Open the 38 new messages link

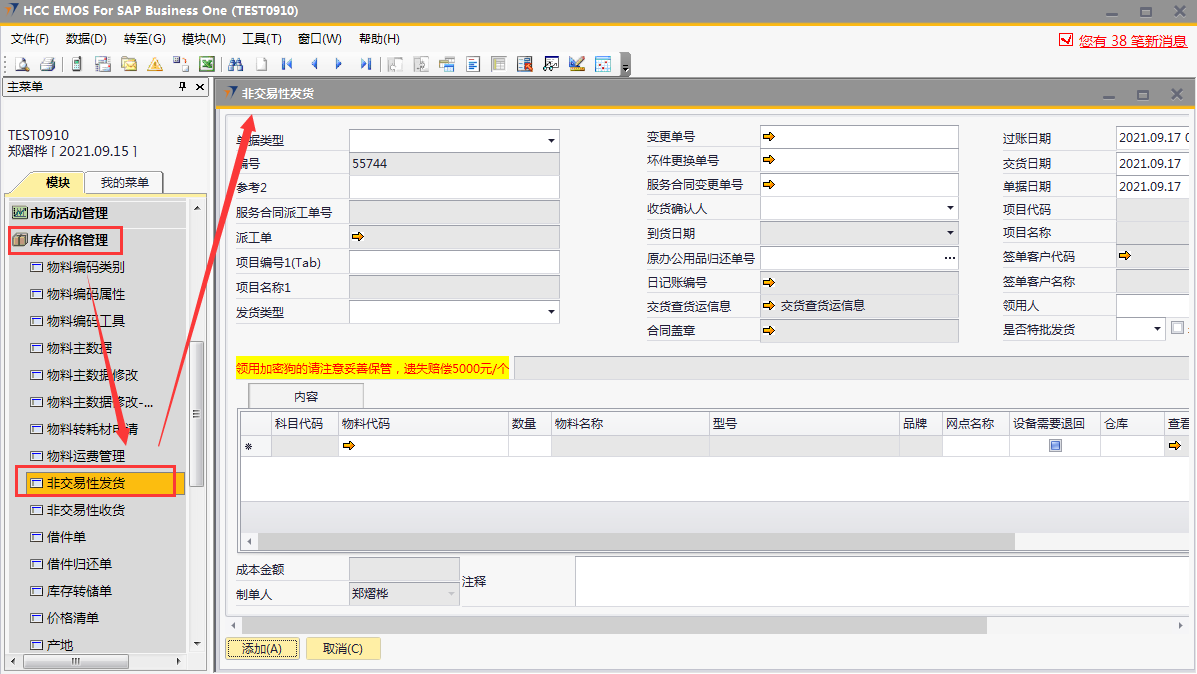(x=1132, y=41)
